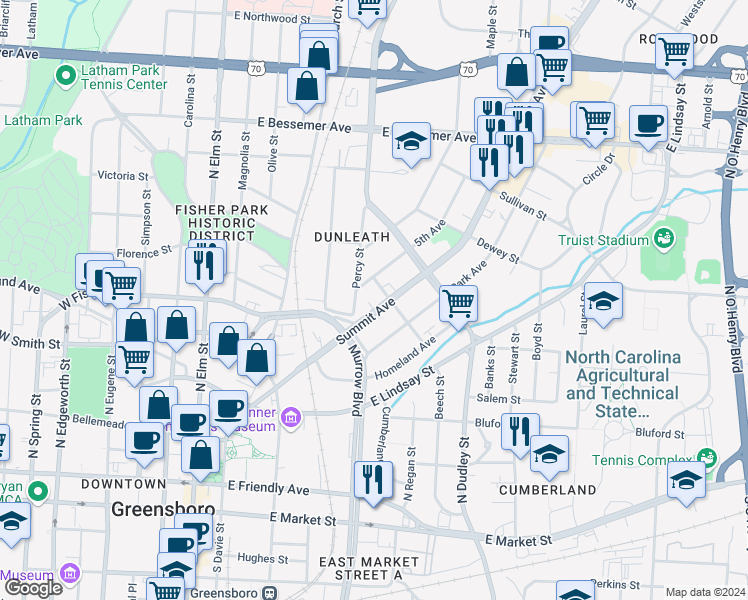
Task: Open the Map data ©2024 attribution
Action: tap(705, 592)
